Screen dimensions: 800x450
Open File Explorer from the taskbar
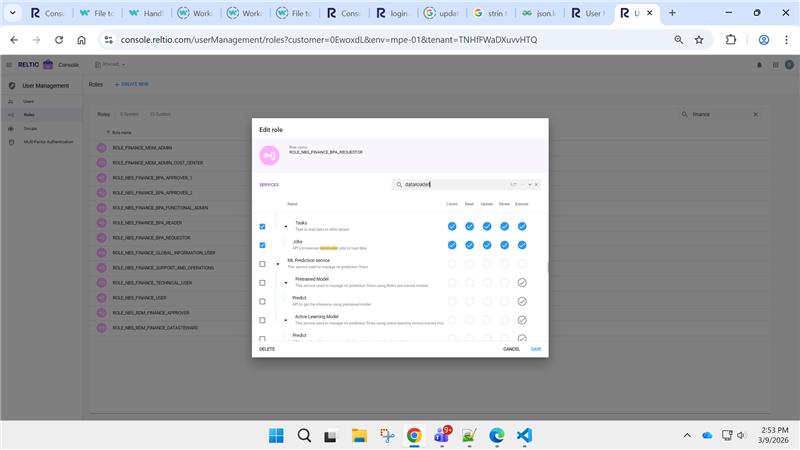tap(359, 435)
